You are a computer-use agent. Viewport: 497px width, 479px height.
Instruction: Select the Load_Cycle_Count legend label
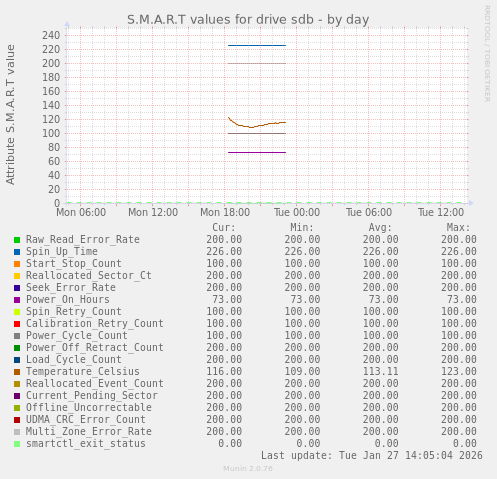74,360
